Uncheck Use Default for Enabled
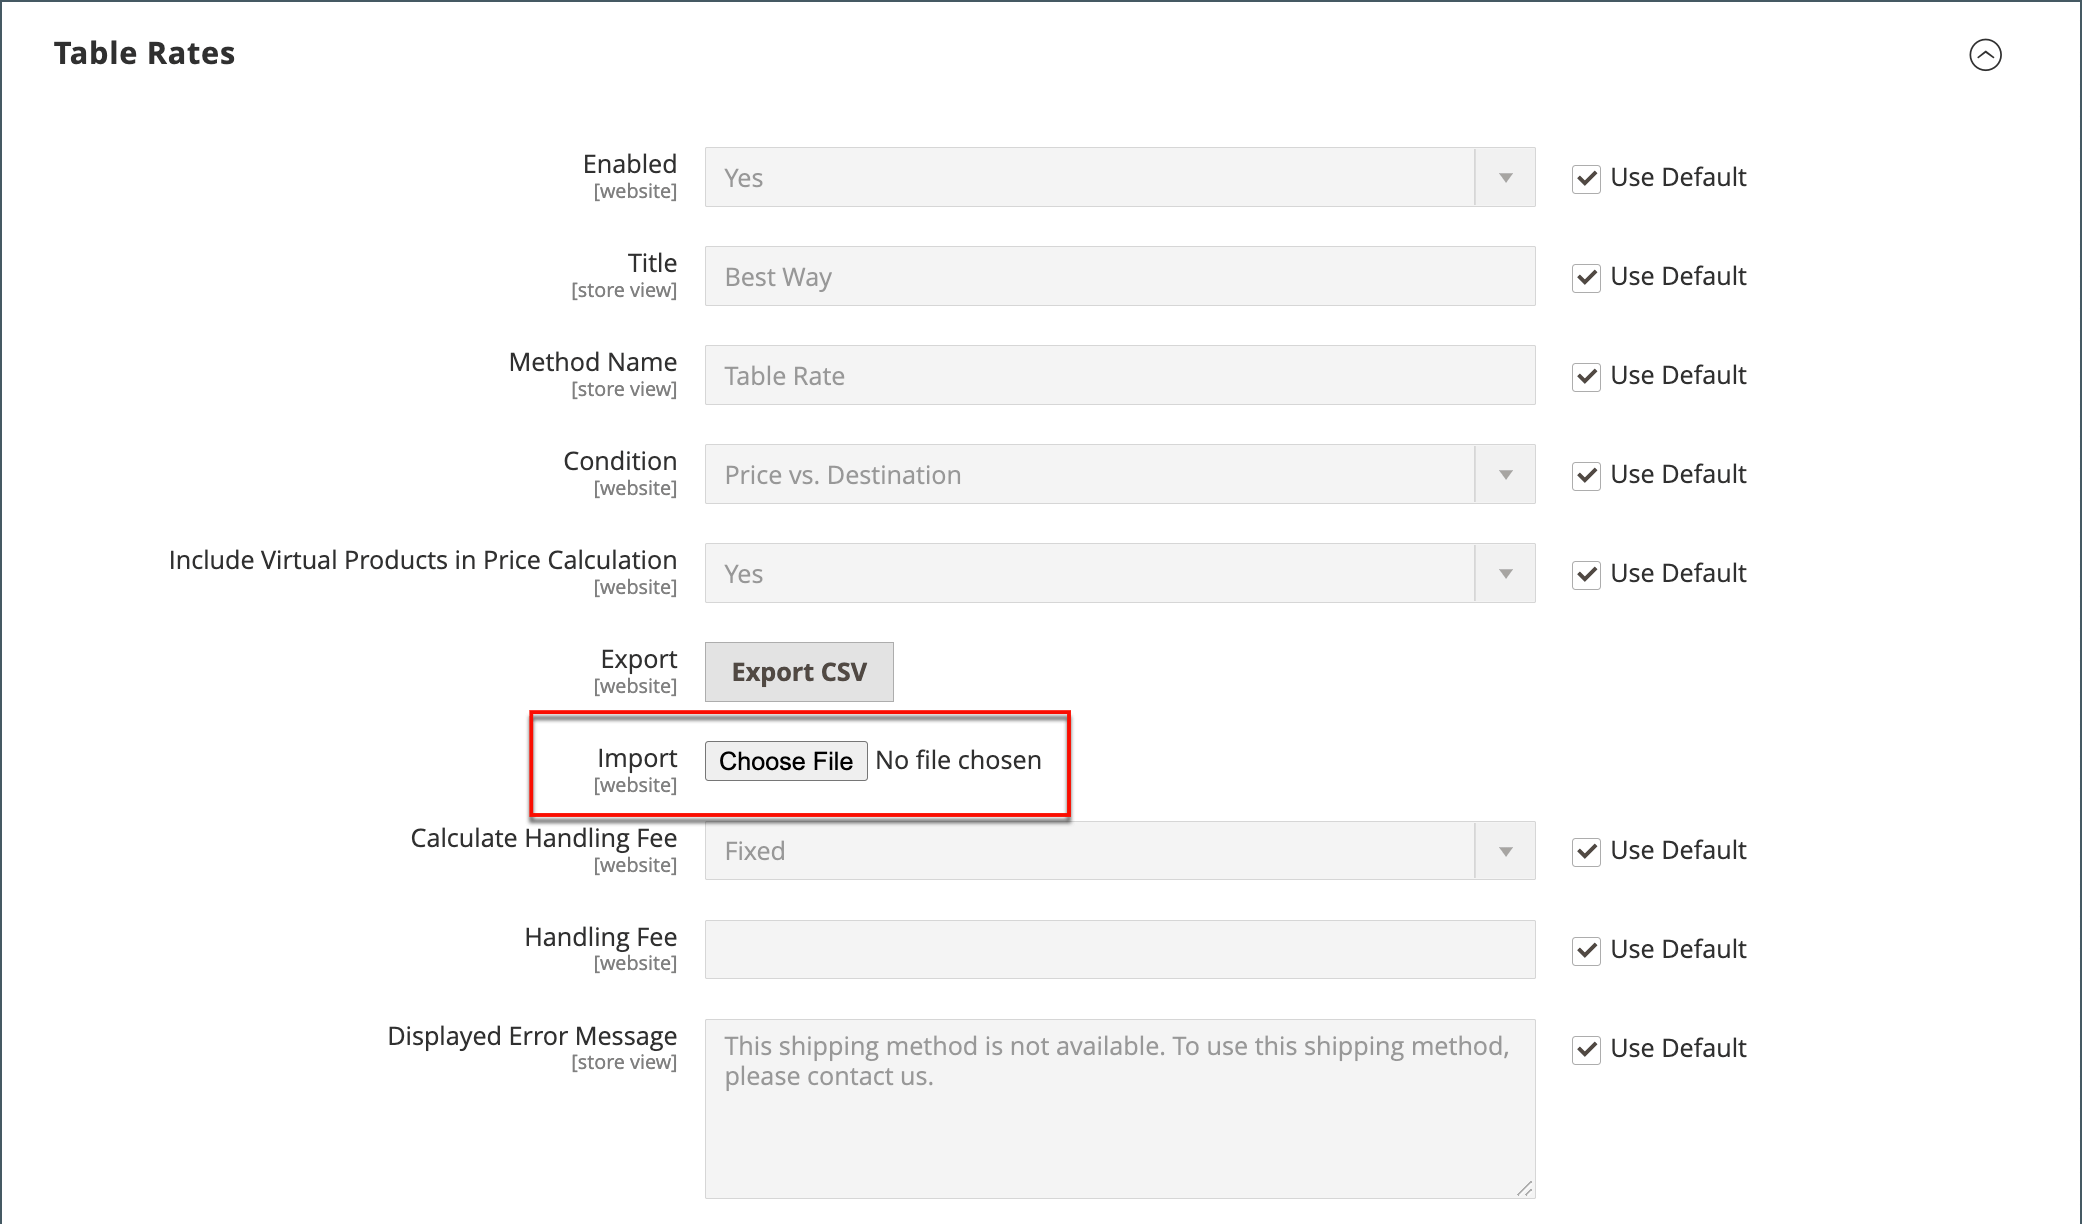Image resolution: width=2082 pixels, height=1224 pixels. [1586, 179]
